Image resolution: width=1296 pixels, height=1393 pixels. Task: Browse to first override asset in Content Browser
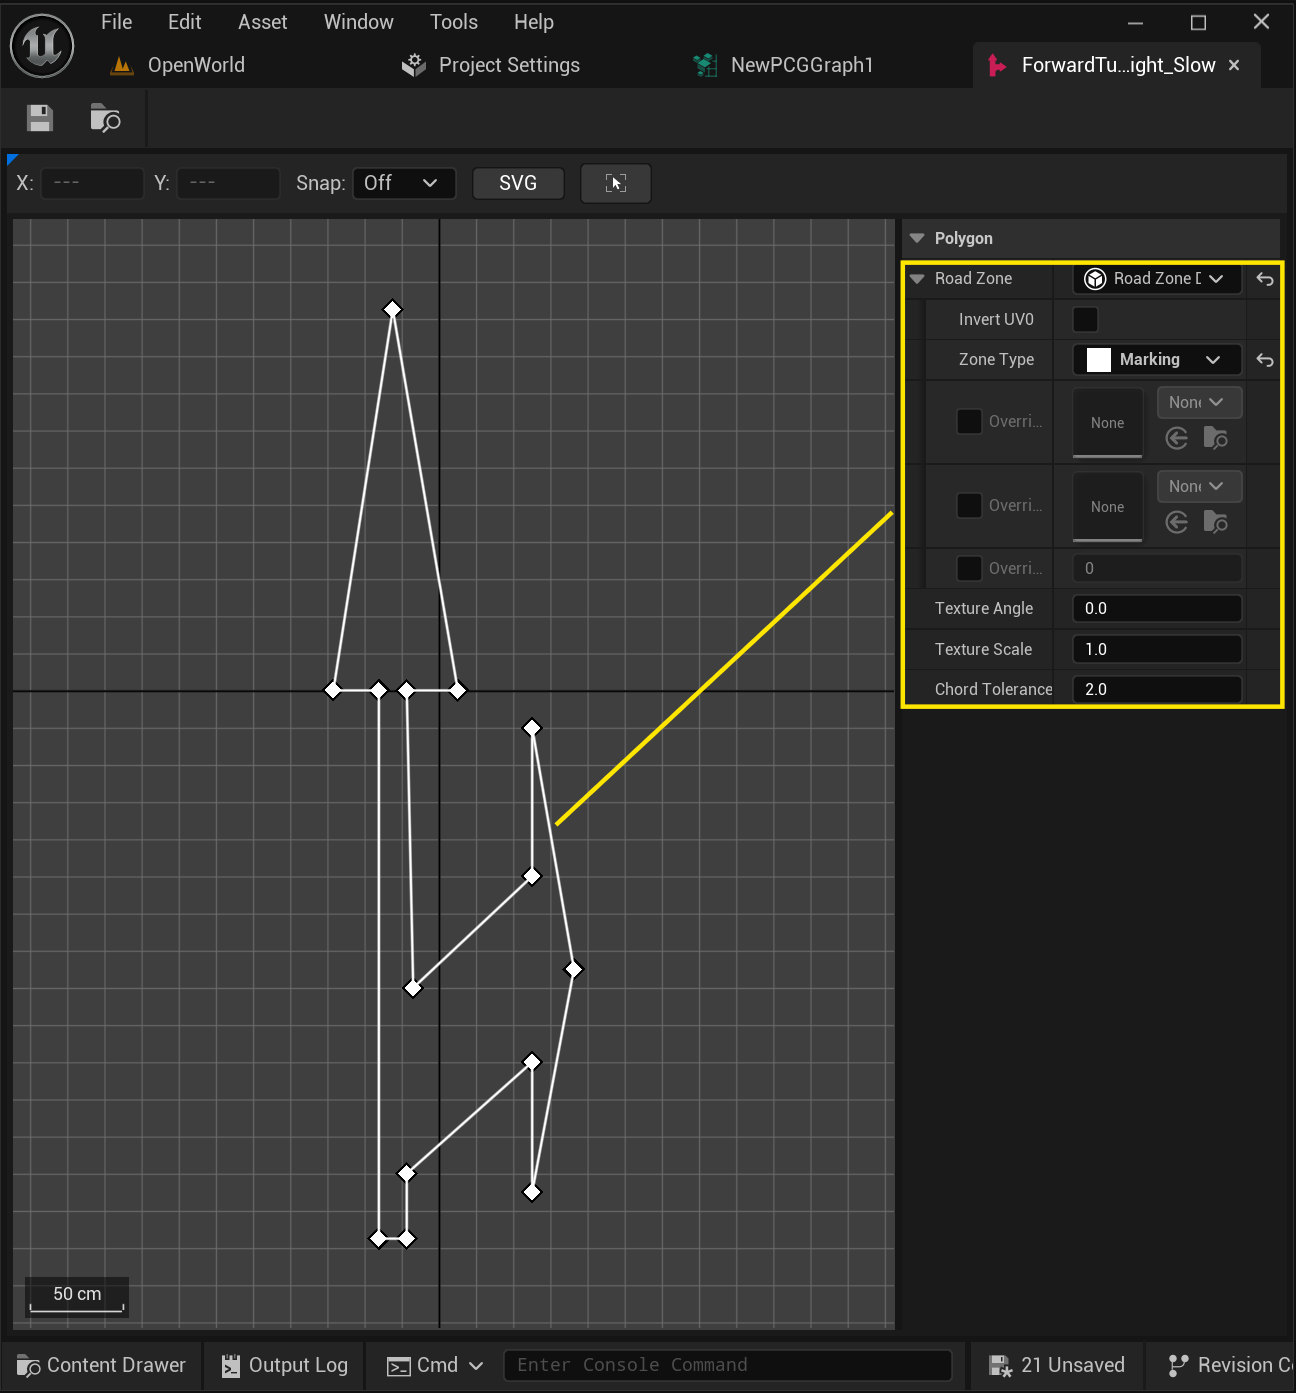pos(1216,438)
